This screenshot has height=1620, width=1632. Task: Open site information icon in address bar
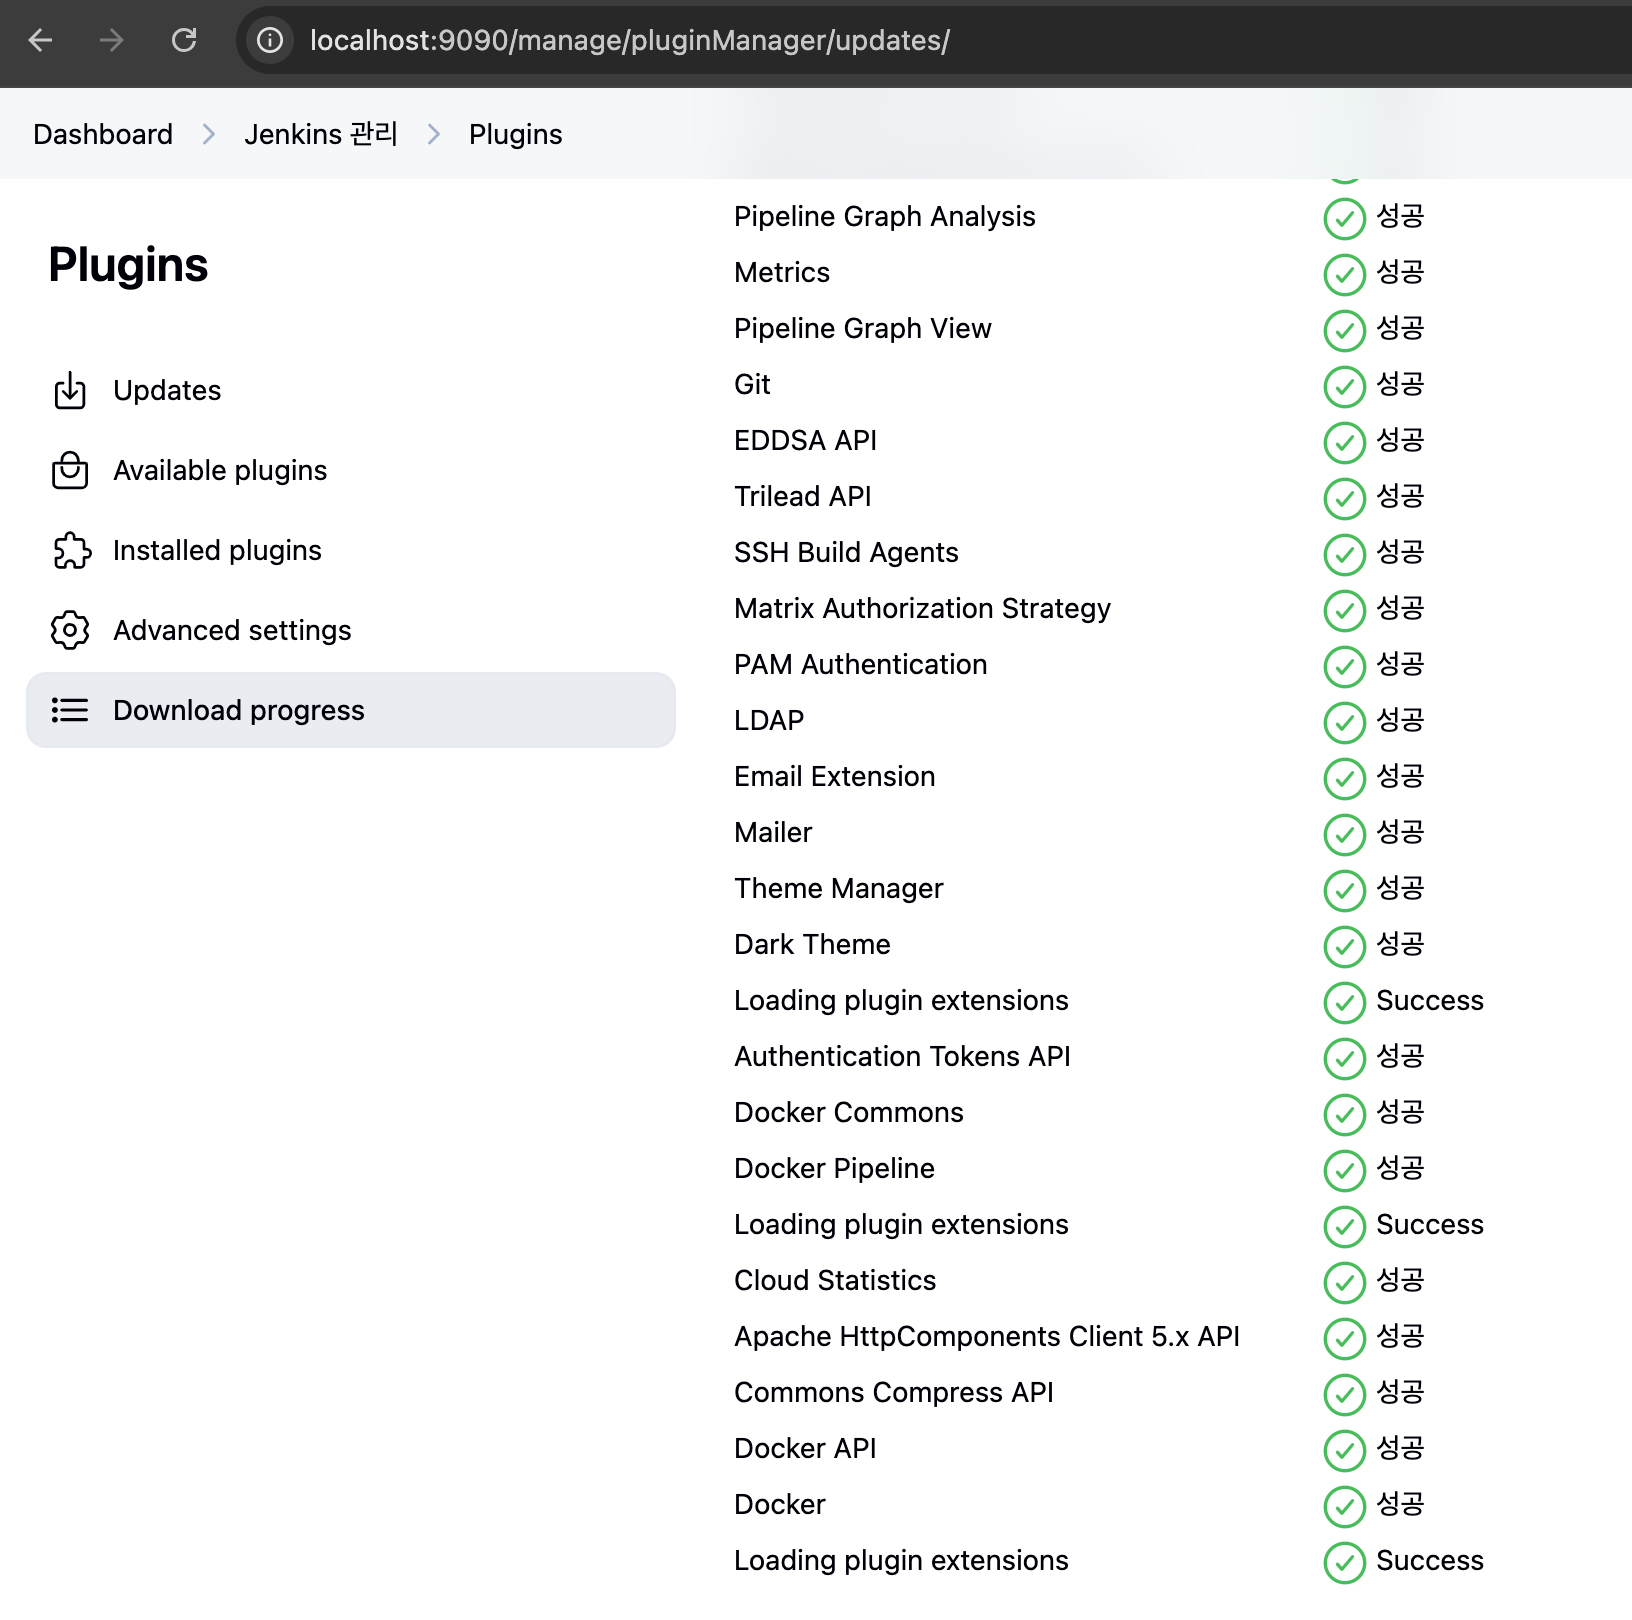click(270, 40)
